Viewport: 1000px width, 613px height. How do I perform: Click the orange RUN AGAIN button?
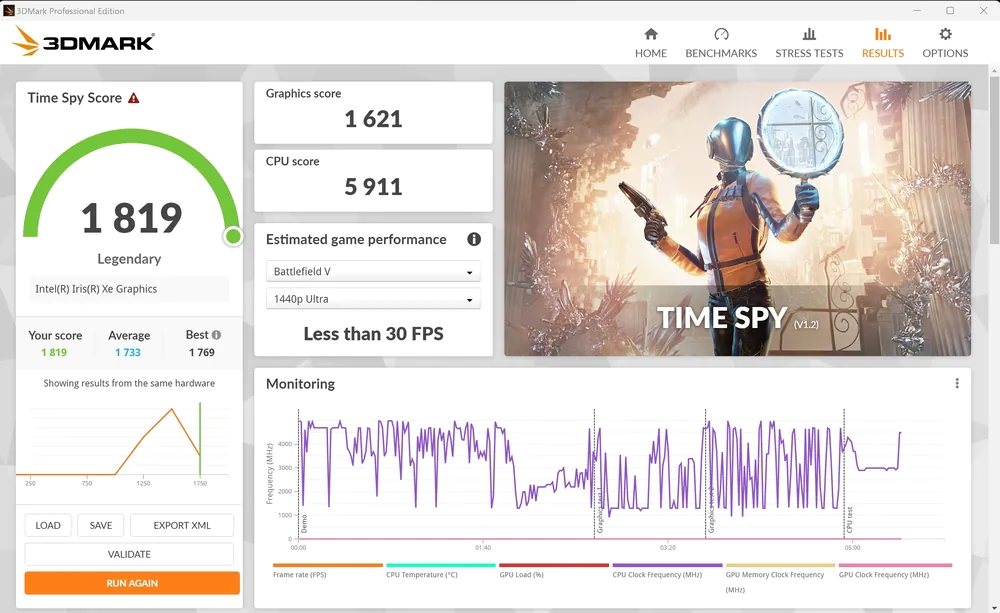[x=132, y=583]
